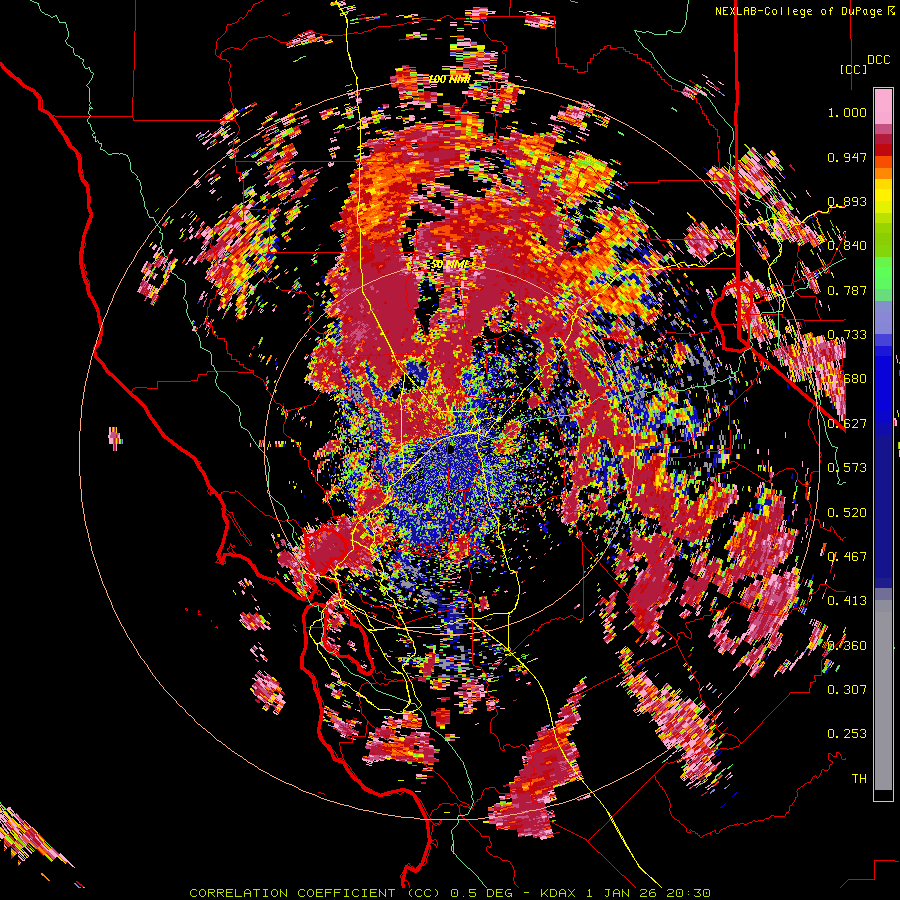This screenshot has width=900, height=900.
Task: Pick the pink top segment of color bar
Action: pyautogui.click(x=883, y=106)
